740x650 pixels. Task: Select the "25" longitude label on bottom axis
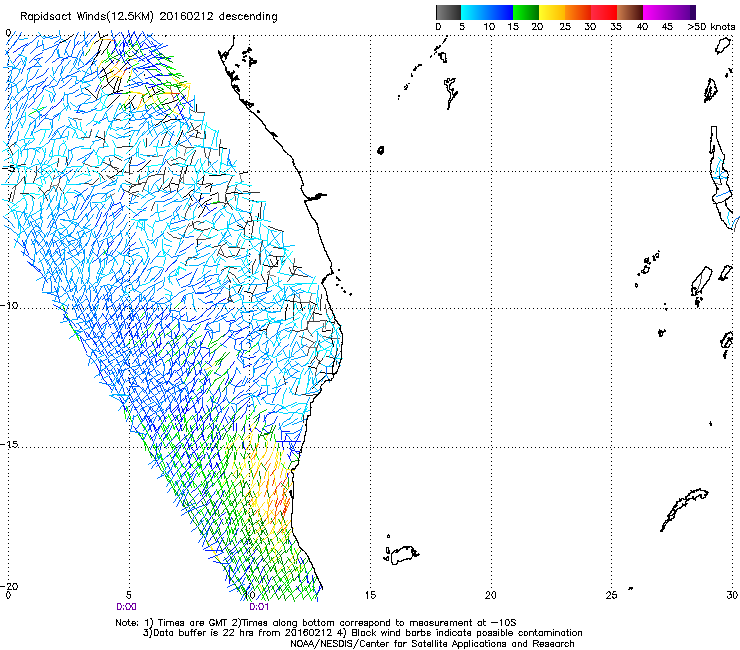coord(612,595)
